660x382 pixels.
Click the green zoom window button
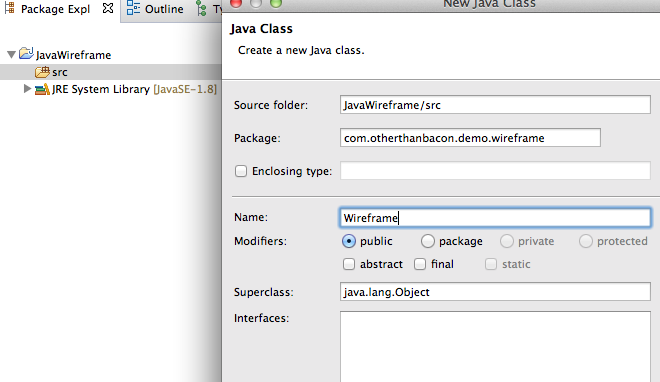(276, 3)
